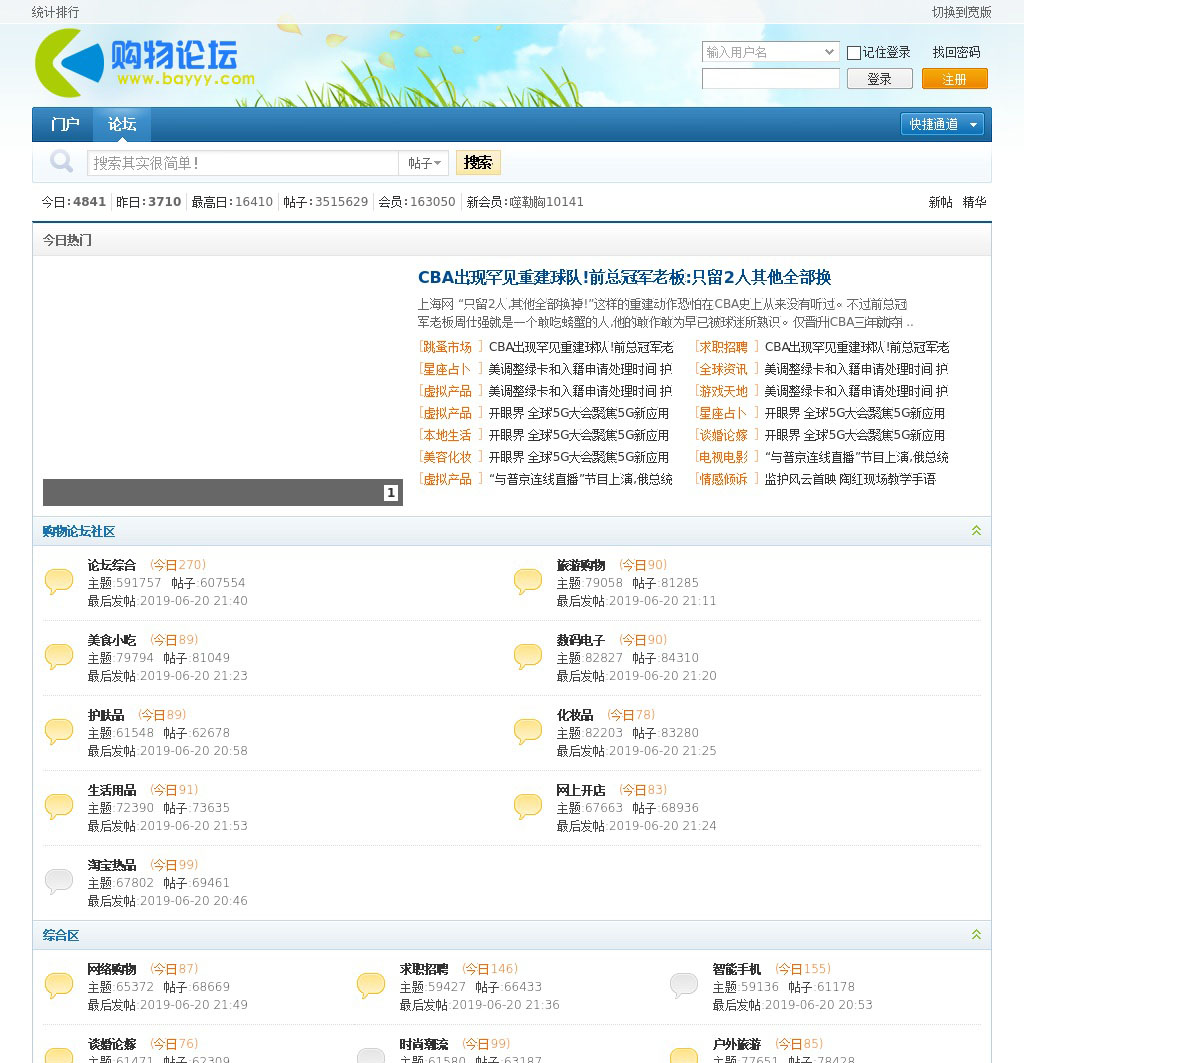Click slide number 1 in hot slideshow
1200x1063 pixels.
391,493
